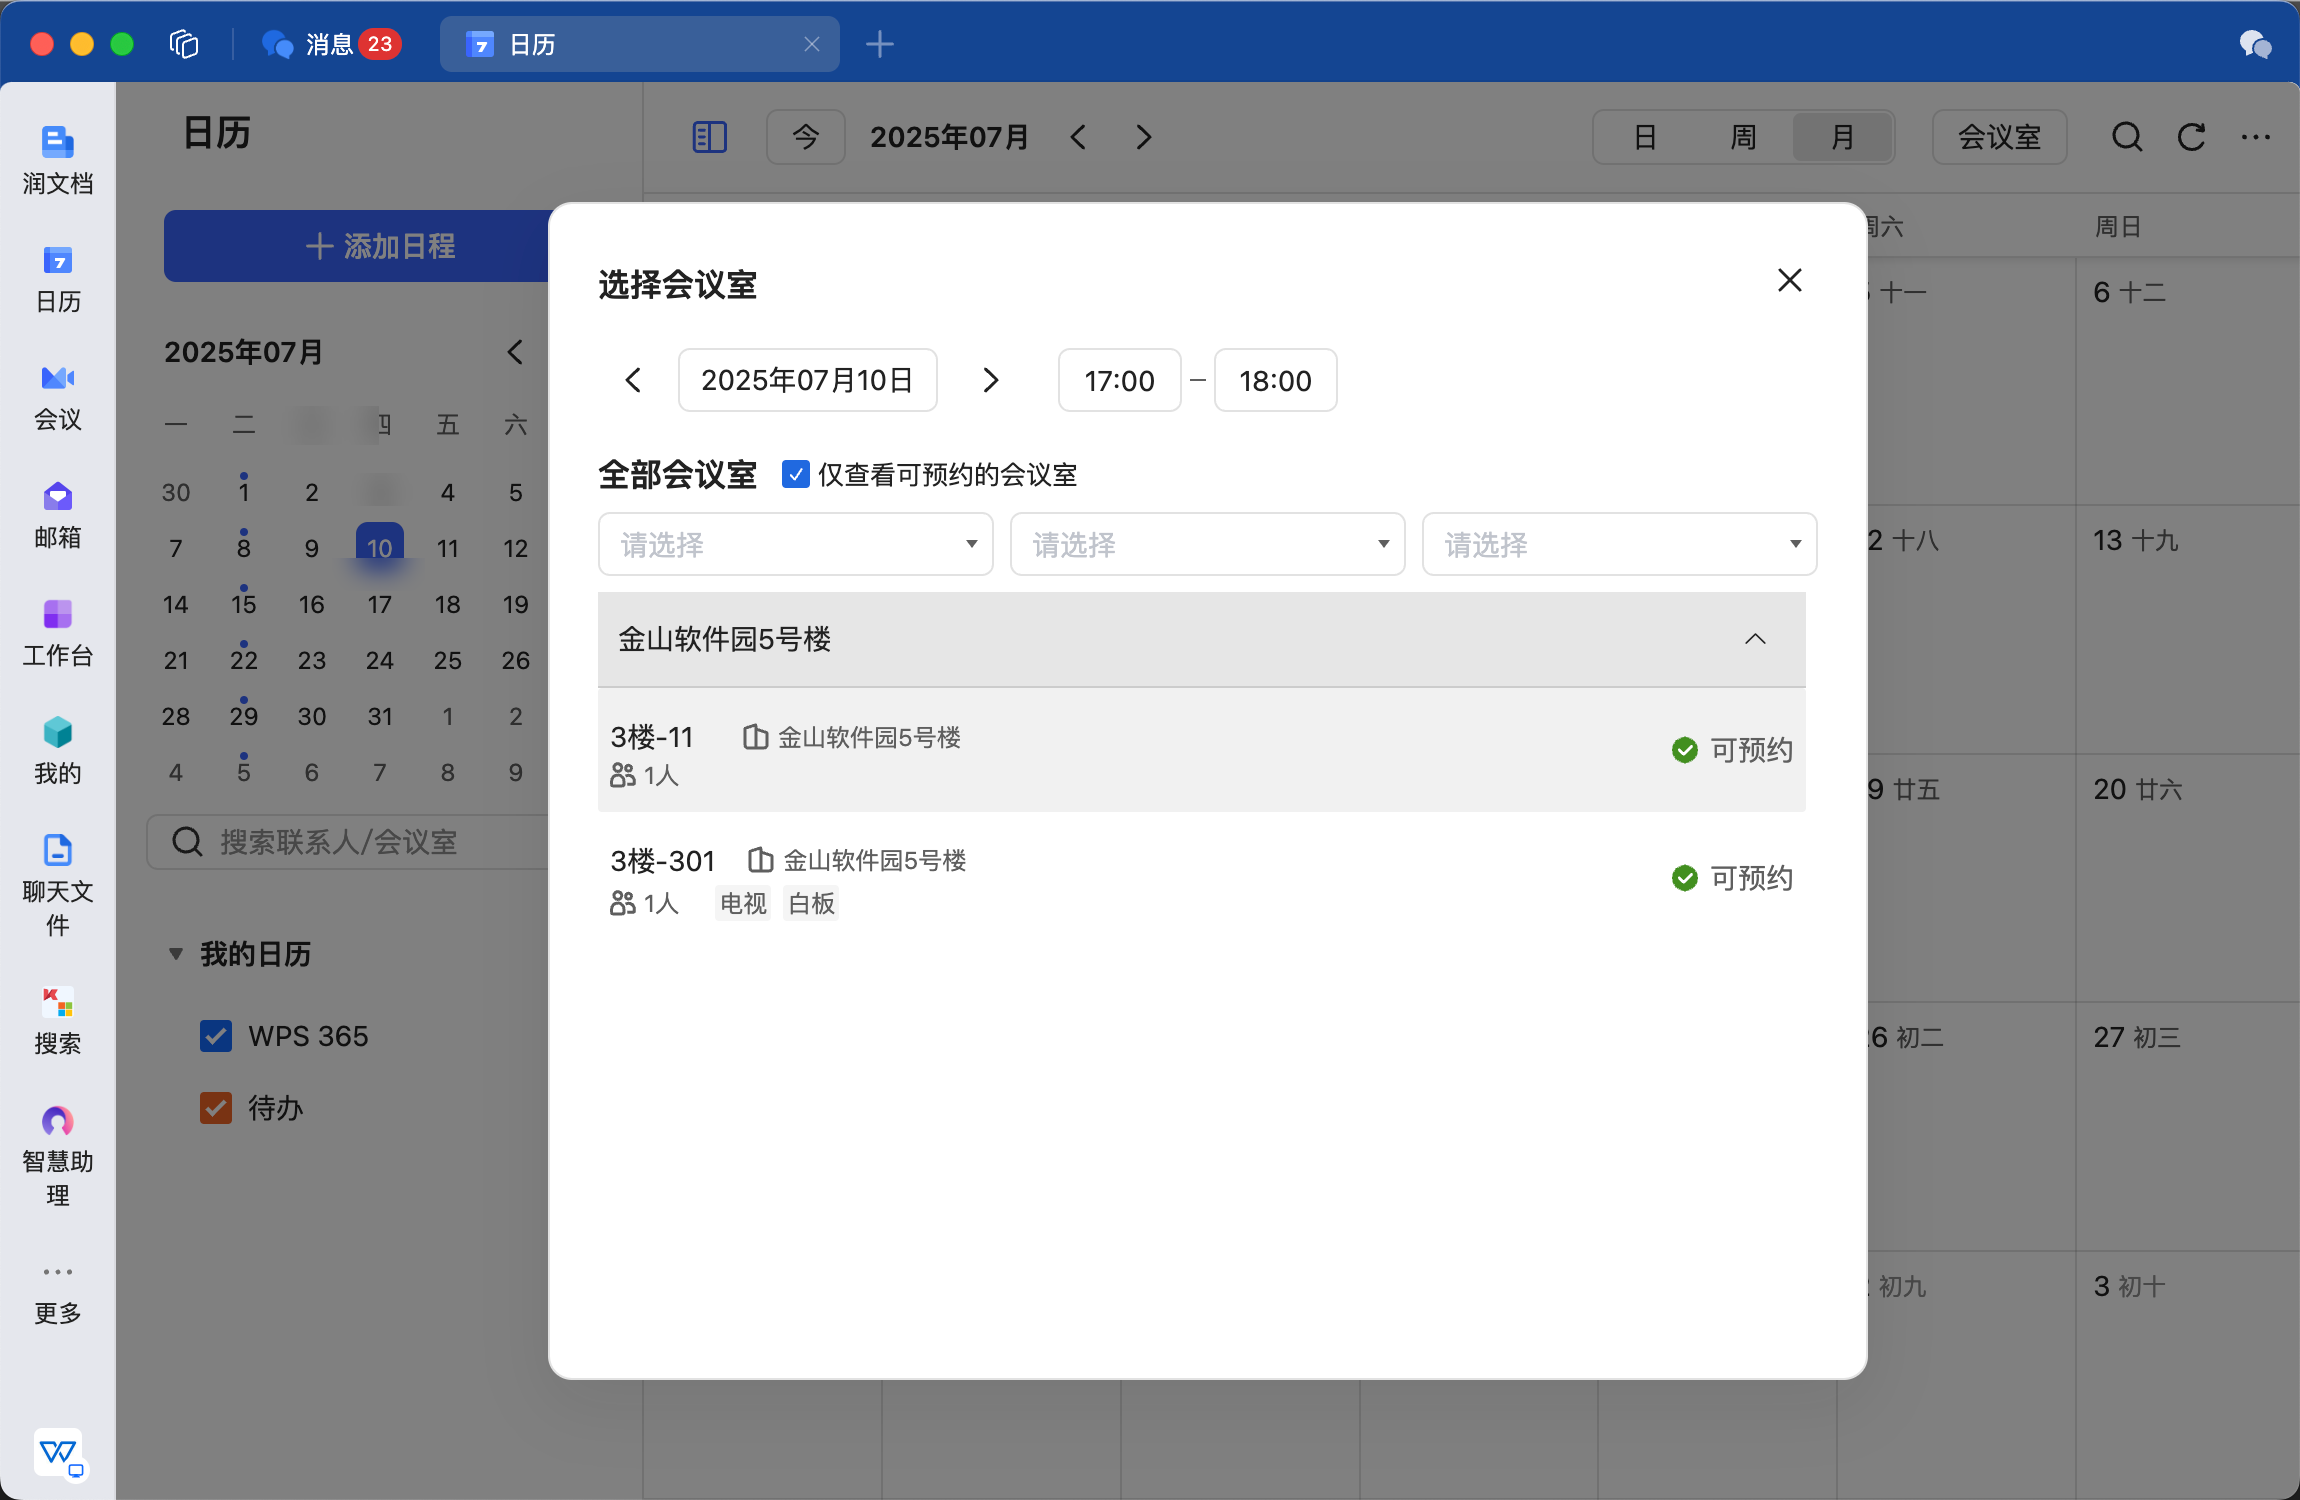
Task: Switch to 日 day view
Action: [x=1645, y=137]
